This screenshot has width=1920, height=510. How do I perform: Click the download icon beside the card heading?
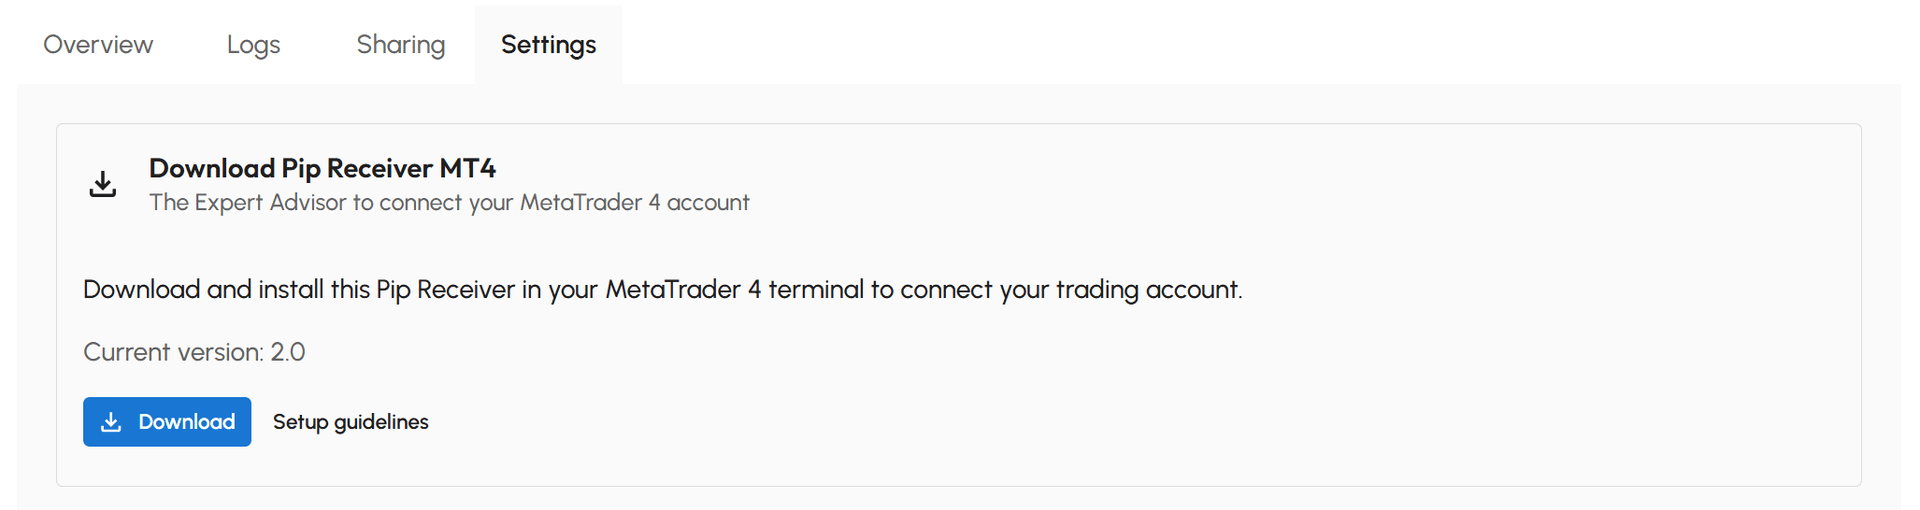[x=103, y=184]
